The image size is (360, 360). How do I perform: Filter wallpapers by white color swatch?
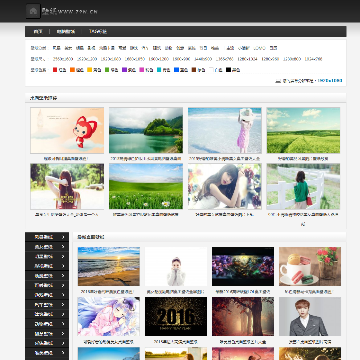tap(211, 70)
